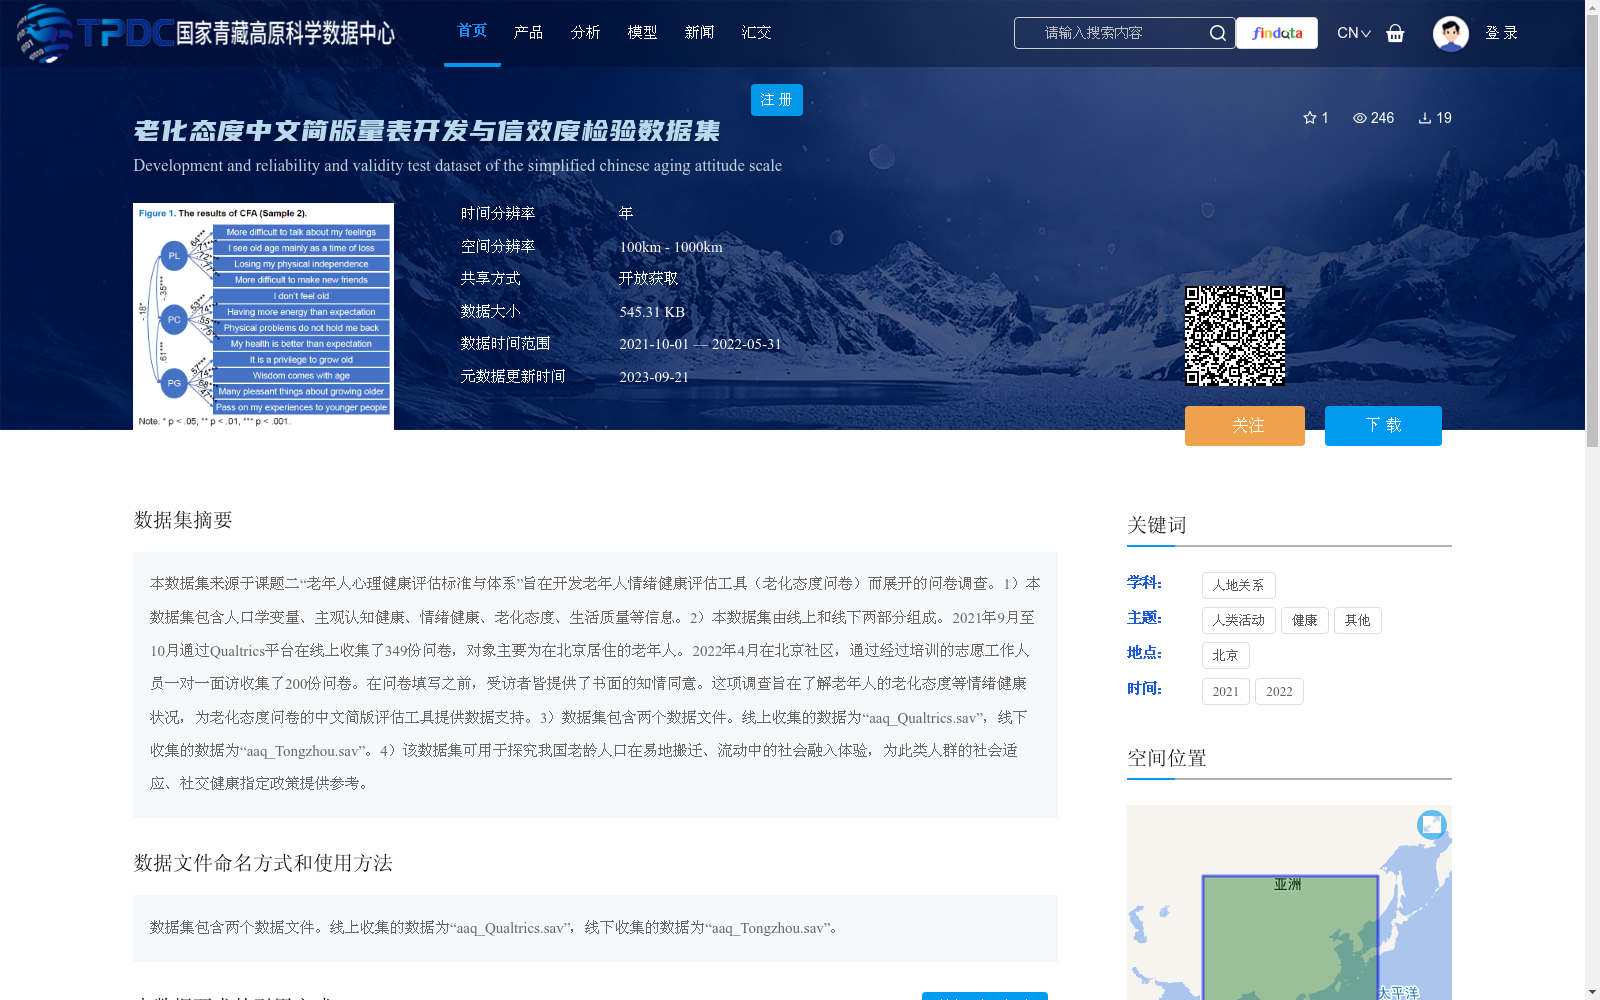Click the orange 关注 follow button
This screenshot has width=1600, height=1000.
point(1245,426)
